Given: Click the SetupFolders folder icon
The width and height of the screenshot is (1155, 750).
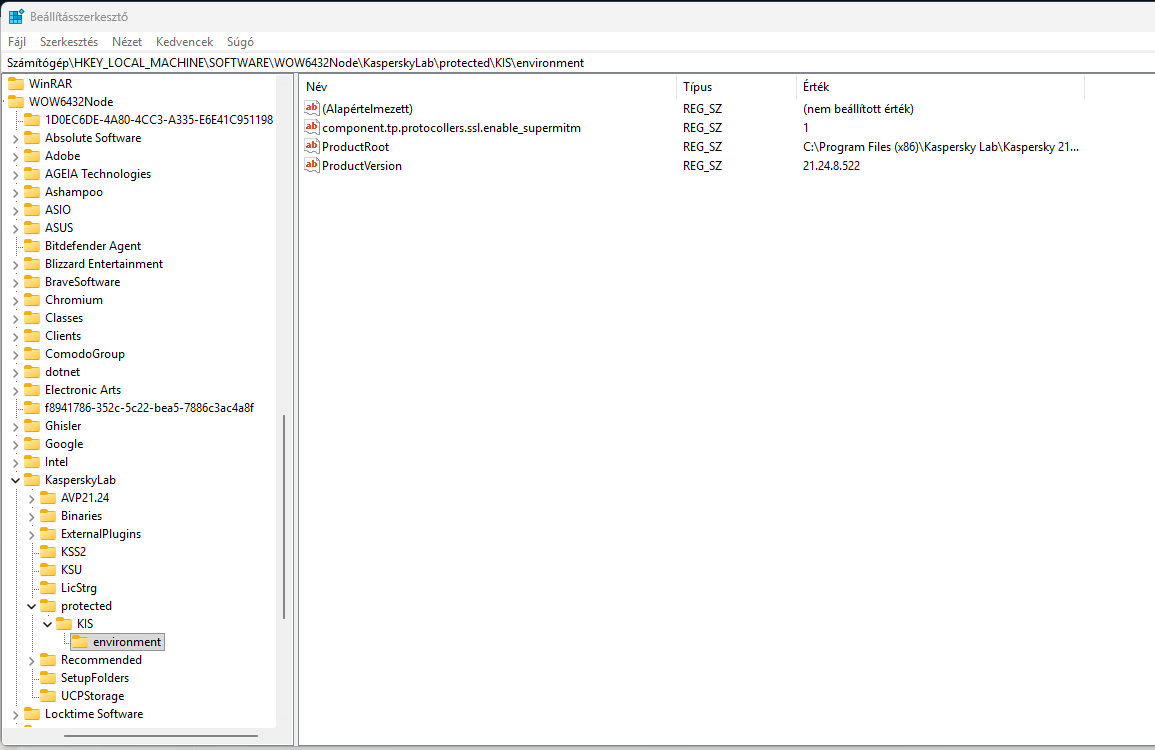Looking at the screenshot, I should [x=48, y=678].
